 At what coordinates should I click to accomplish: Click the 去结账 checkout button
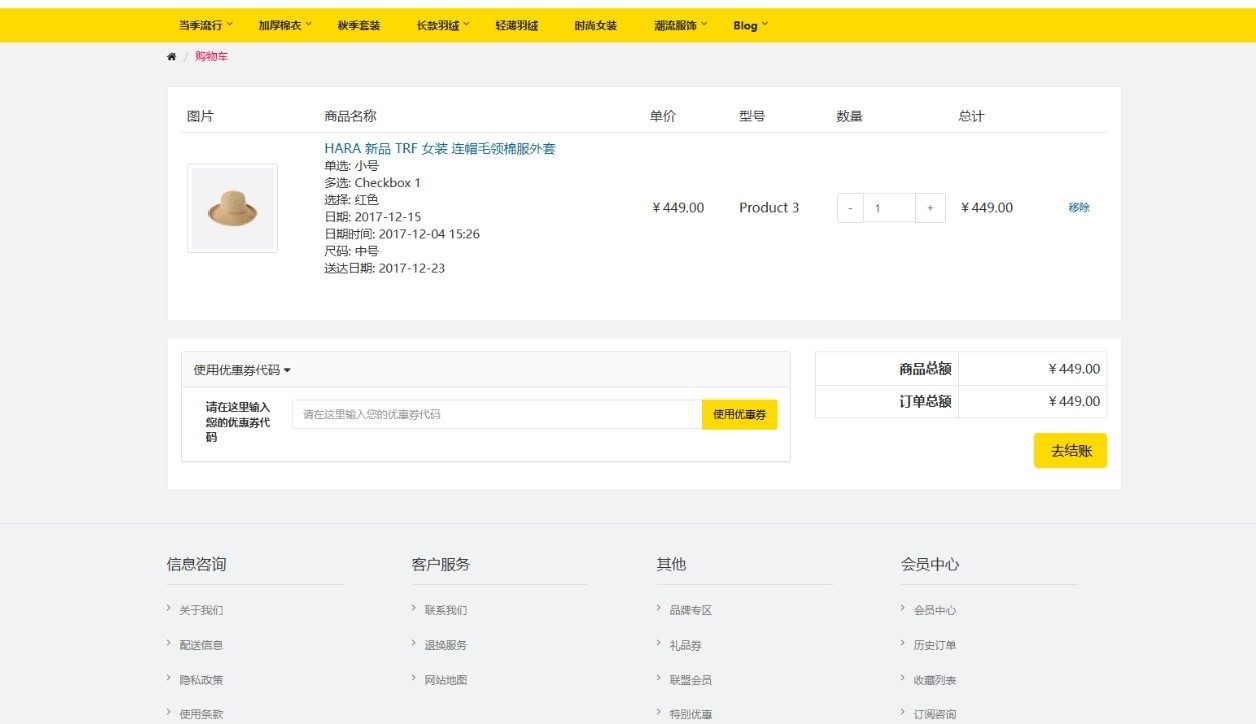coord(1070,451)
